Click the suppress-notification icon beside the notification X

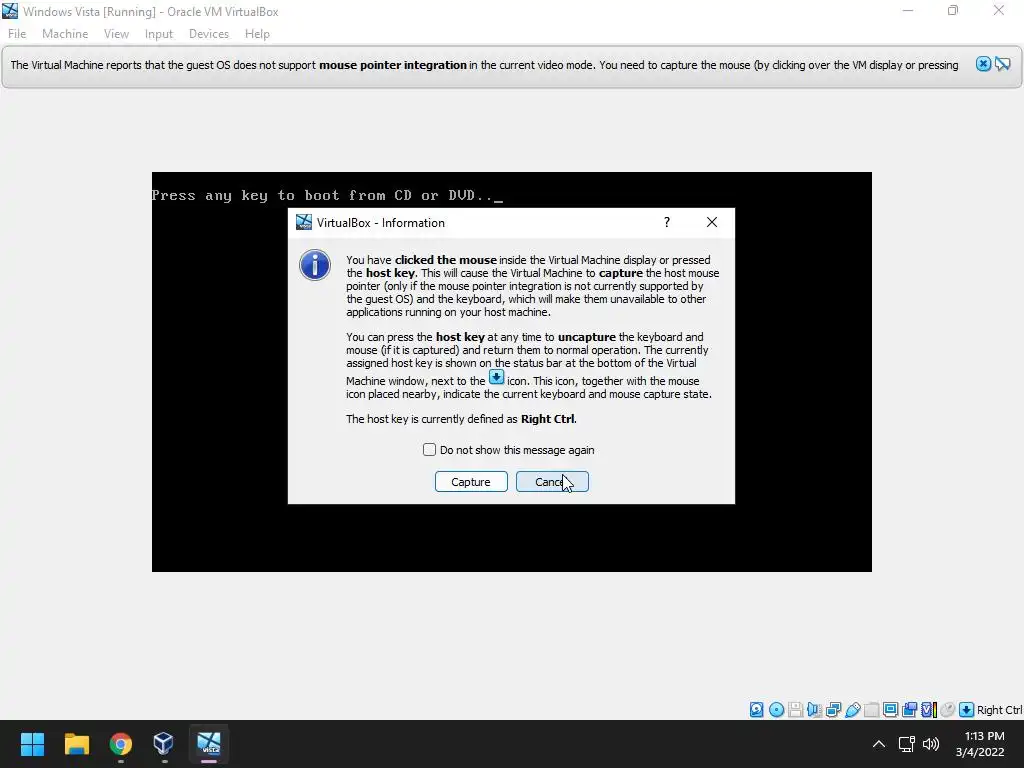(1002, 64)
